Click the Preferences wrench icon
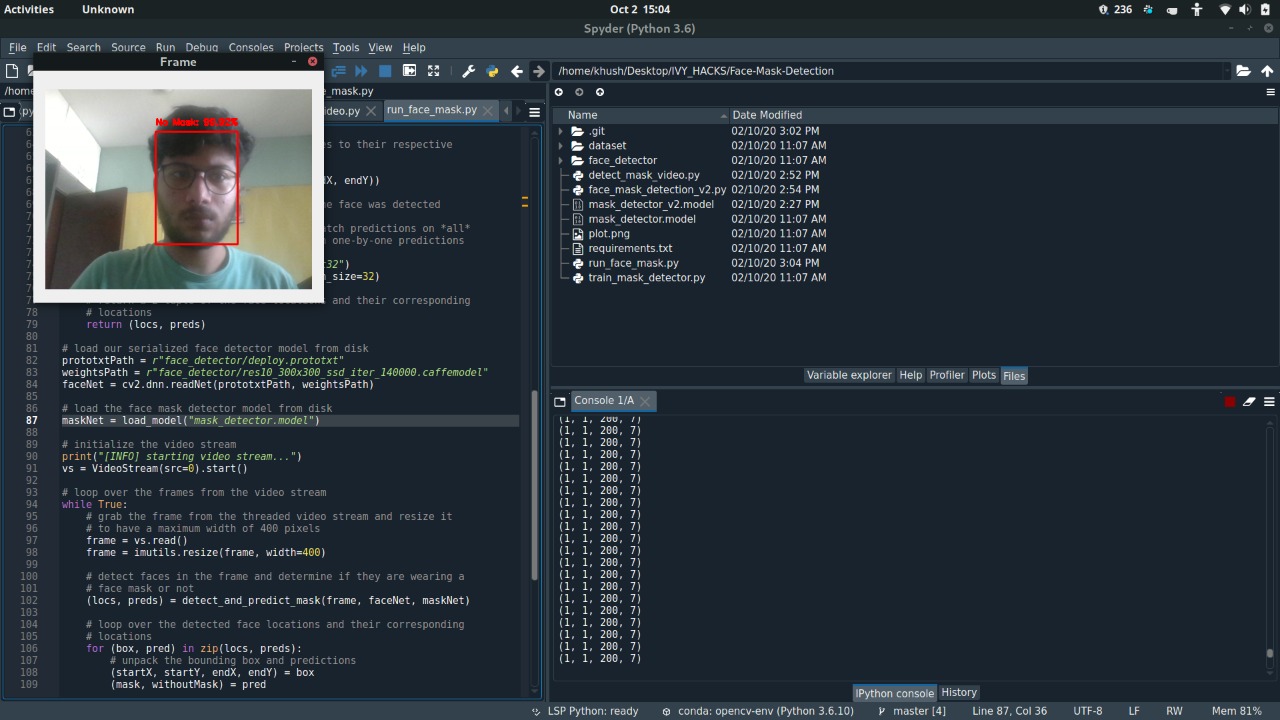Image resolution: width=1280 pixels, height=720 pixels. coord(468,71)
